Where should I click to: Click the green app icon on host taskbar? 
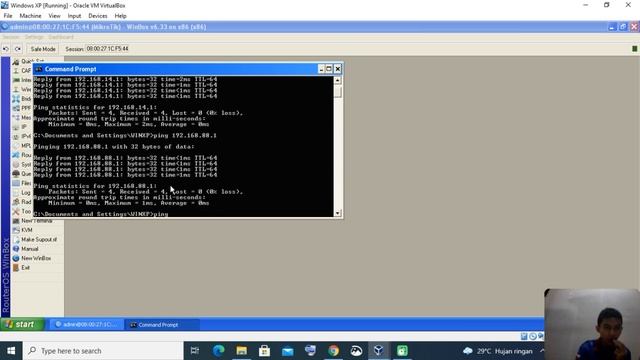pyautogui.click(x=402, y=351)
